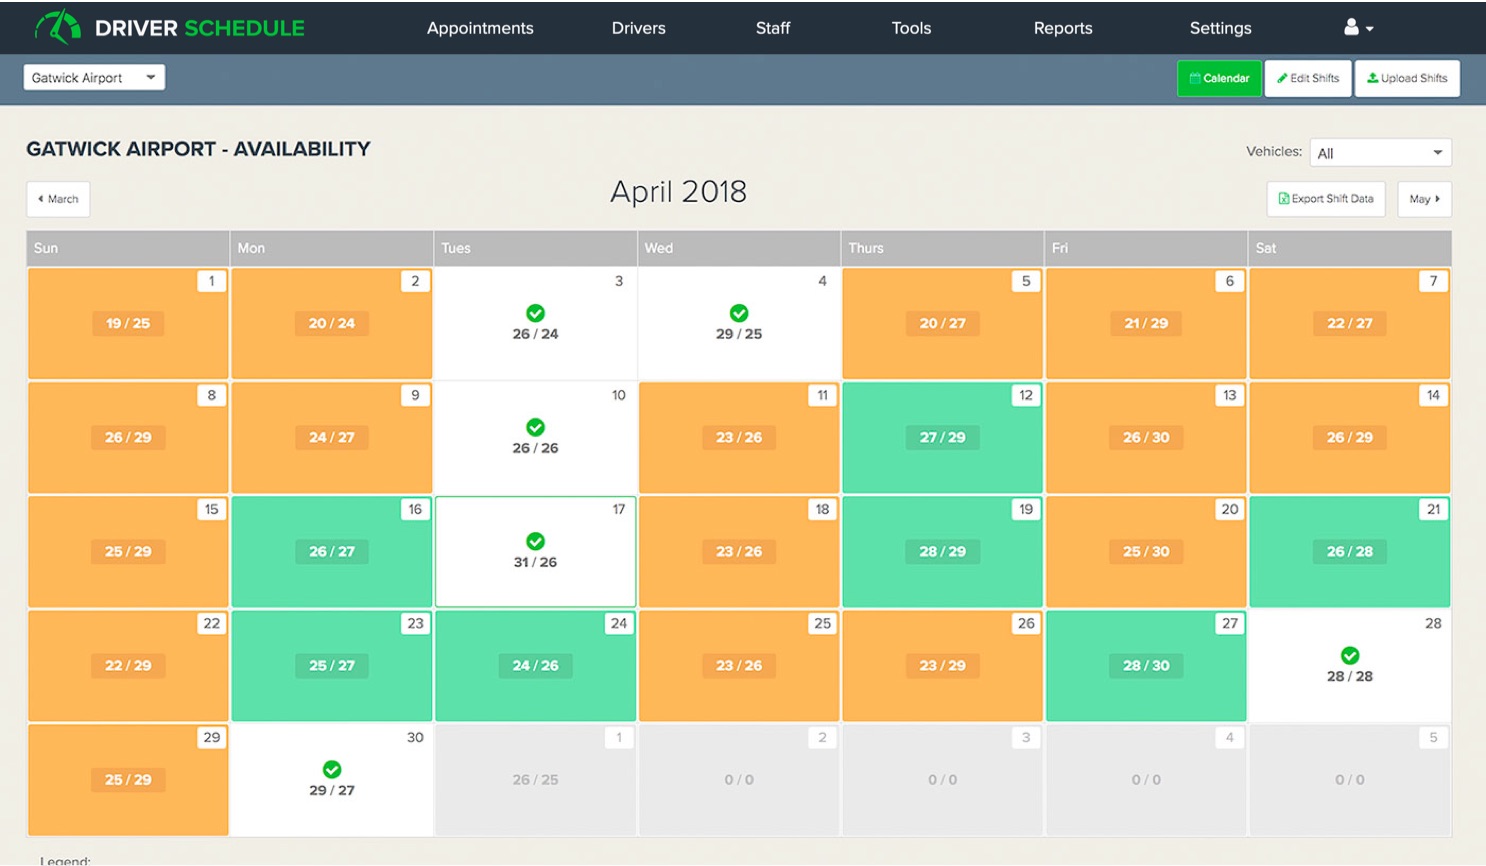
Task: Expand the Vehicles filter dropdown
Action: click(1380, 153)
